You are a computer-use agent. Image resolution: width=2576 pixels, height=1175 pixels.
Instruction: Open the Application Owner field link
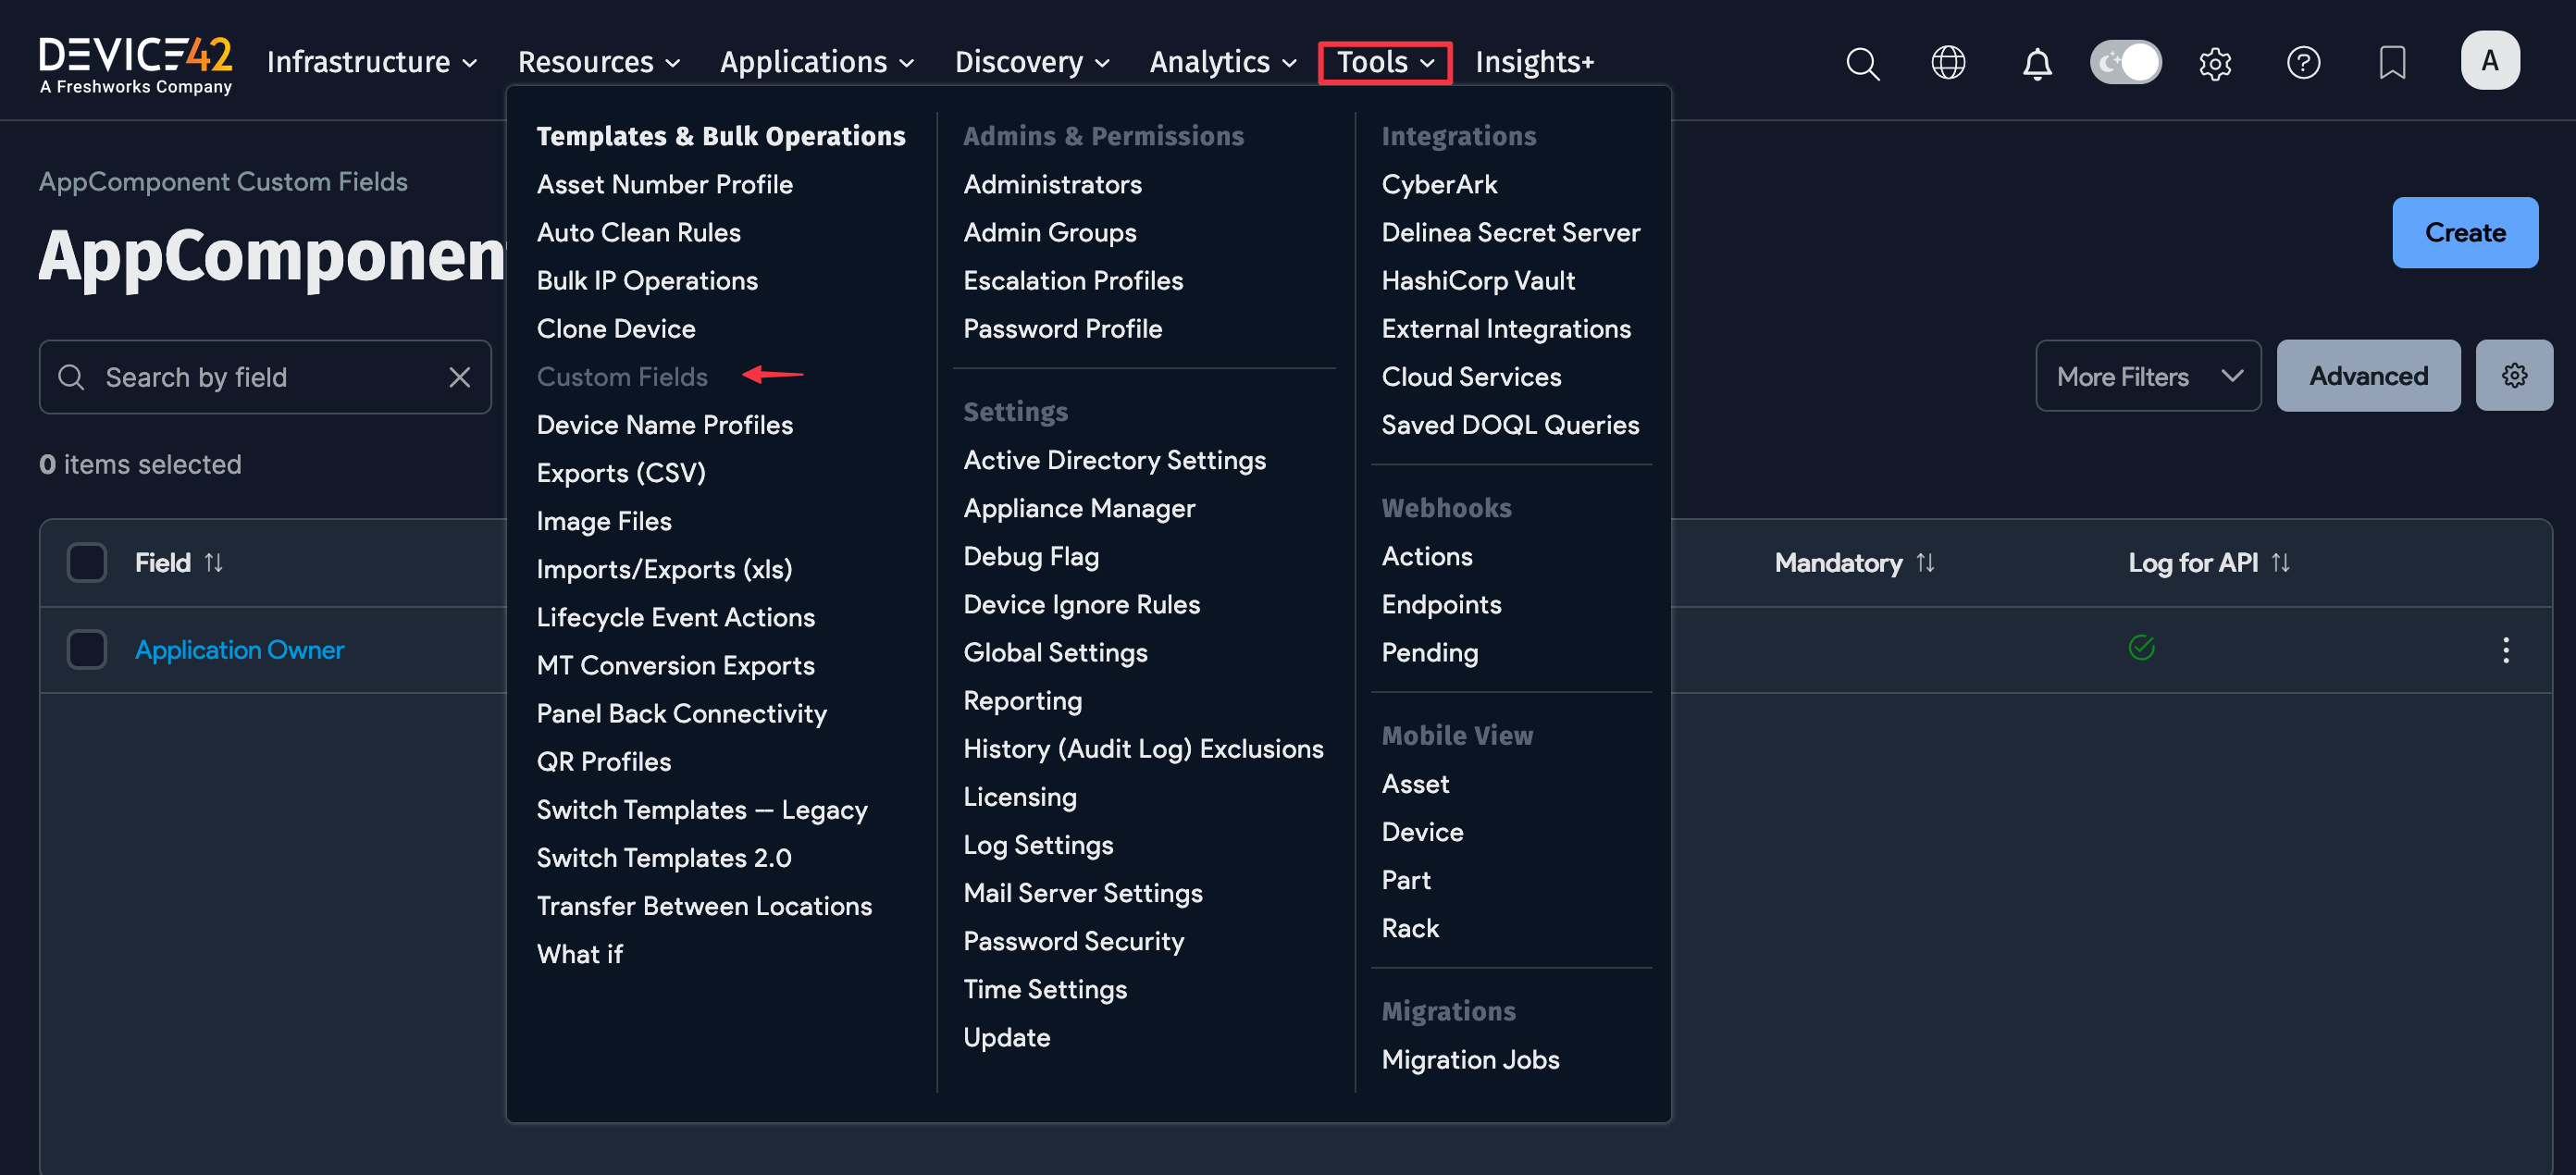click(x=239, y=649)
